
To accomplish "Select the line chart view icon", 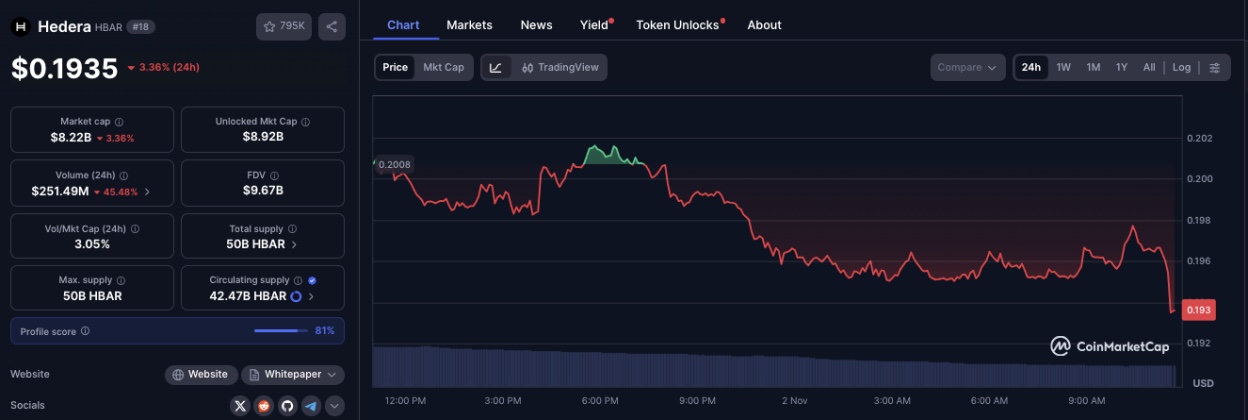I will (x=496, y=67).
